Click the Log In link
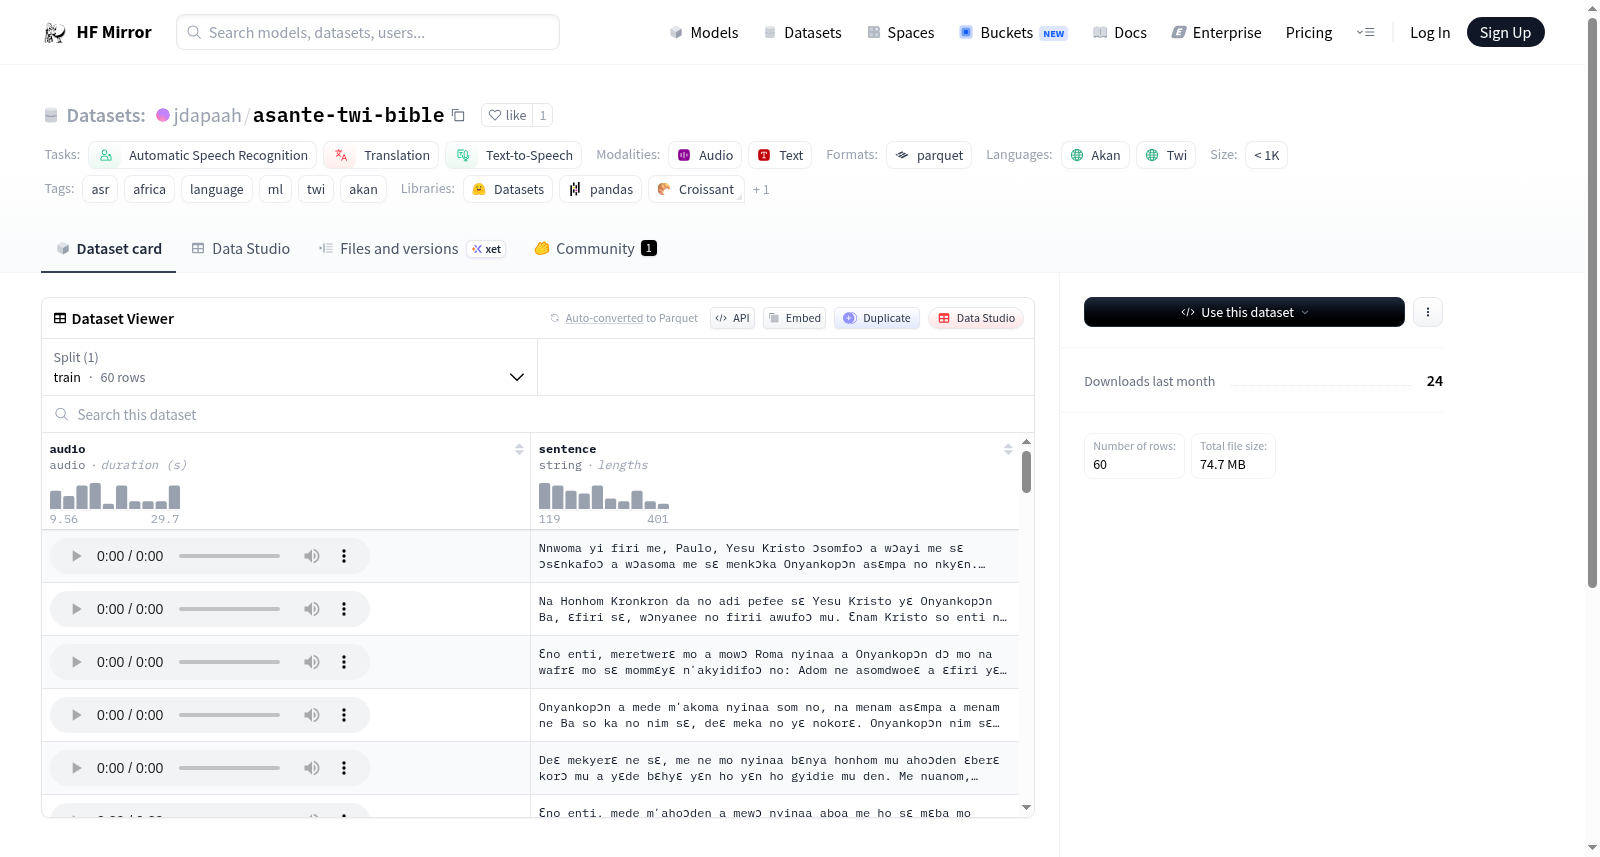The height and width of the screenshot is (857, 1600). (x=1430, y=32)
